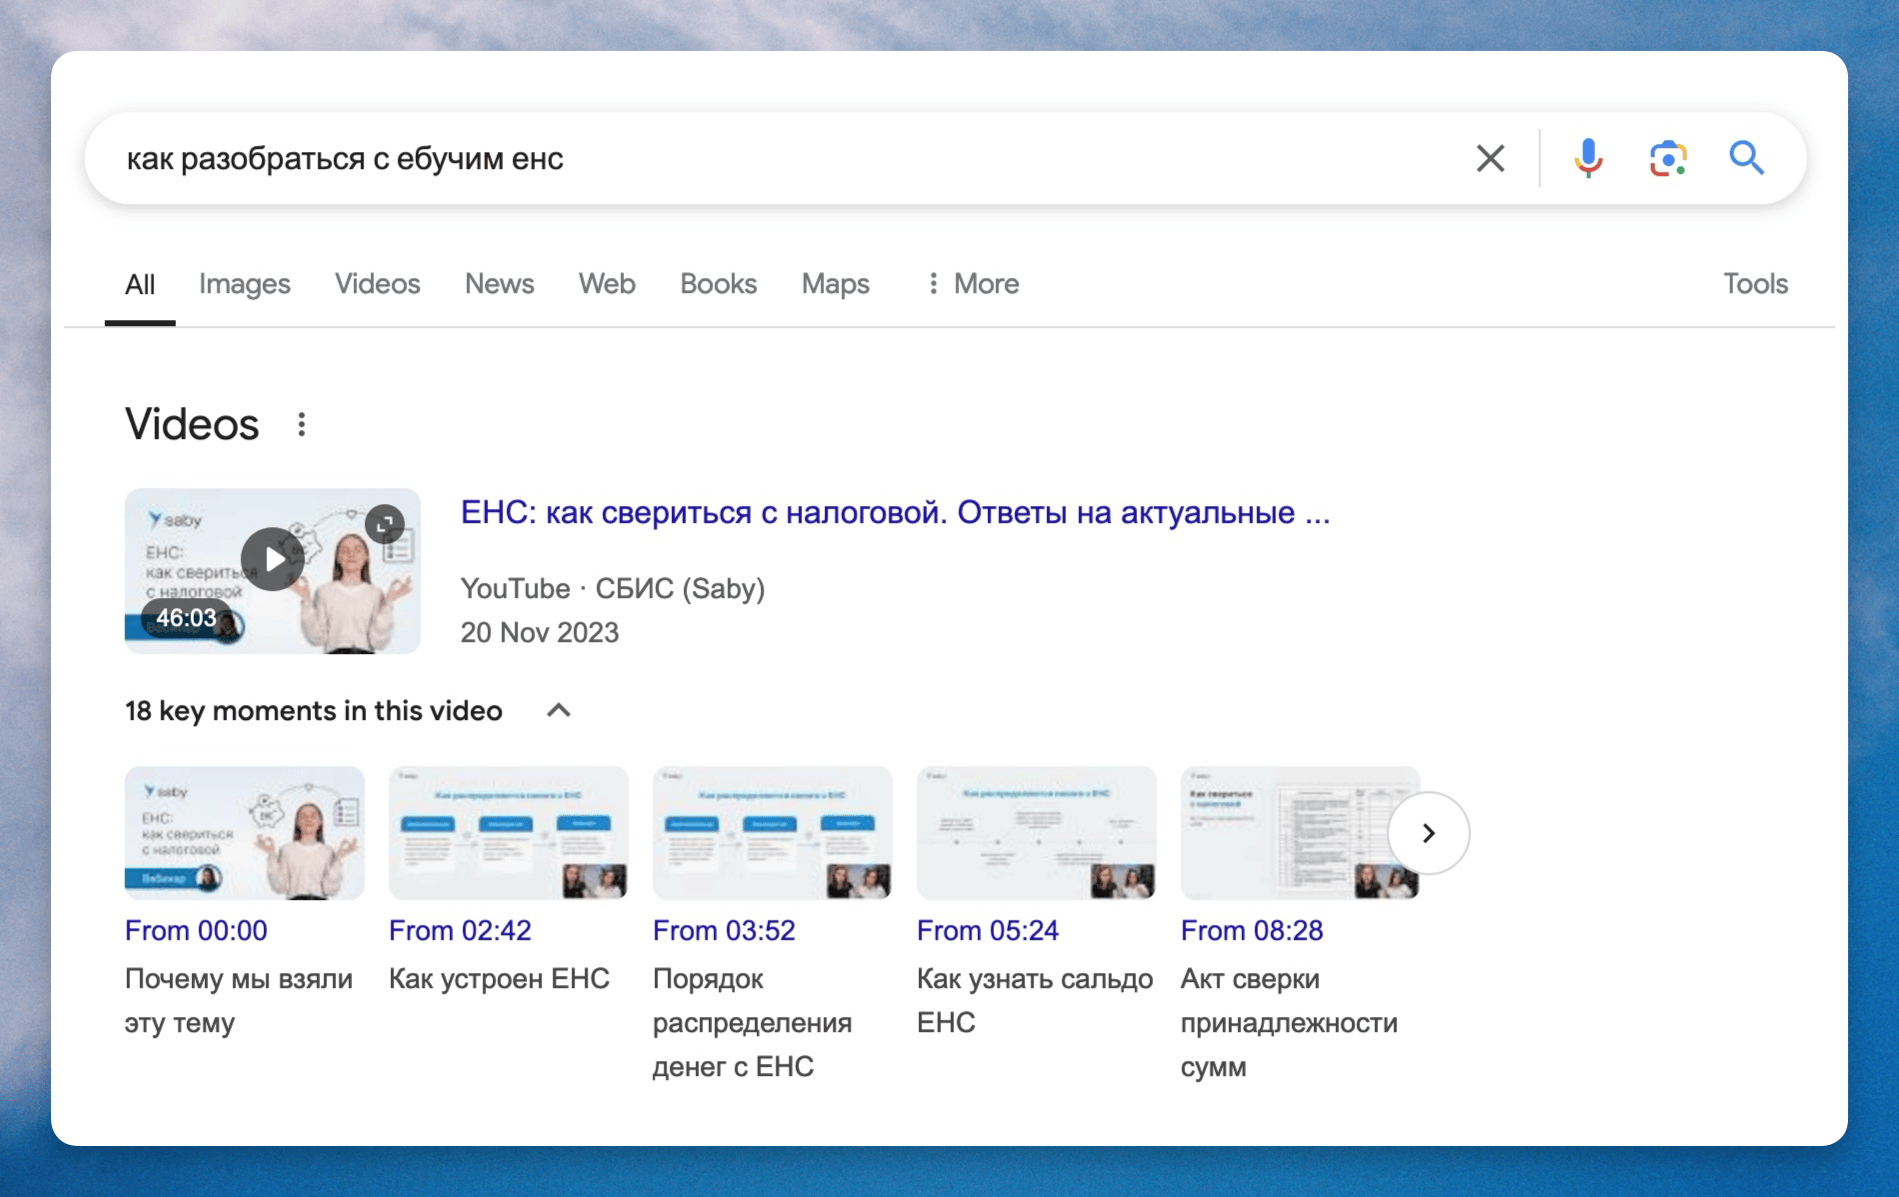Jump to key moment From 02:42
The width and height of the screenshot is (1899, 1197).
[x=460, y=930]
